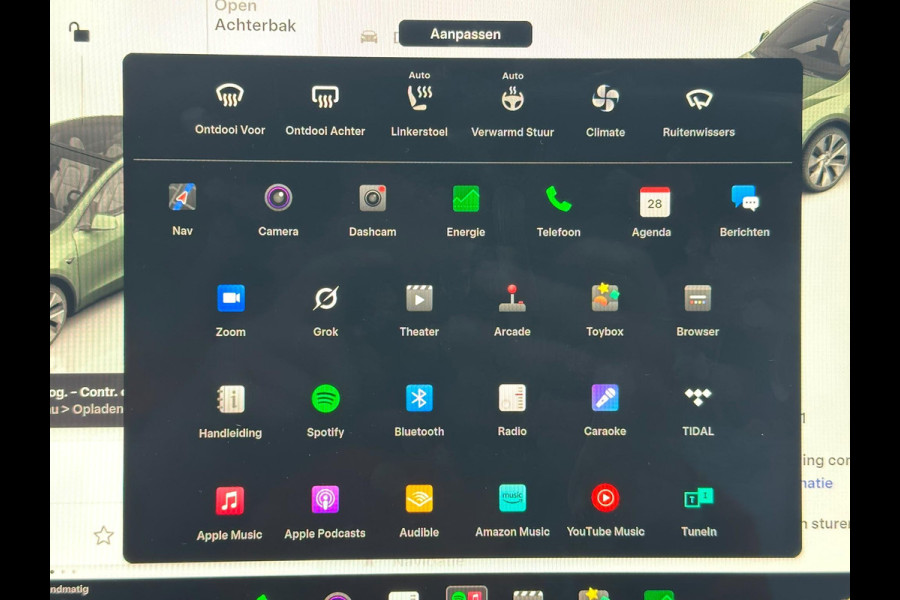Click the star favorite icon

pos(103,535)
